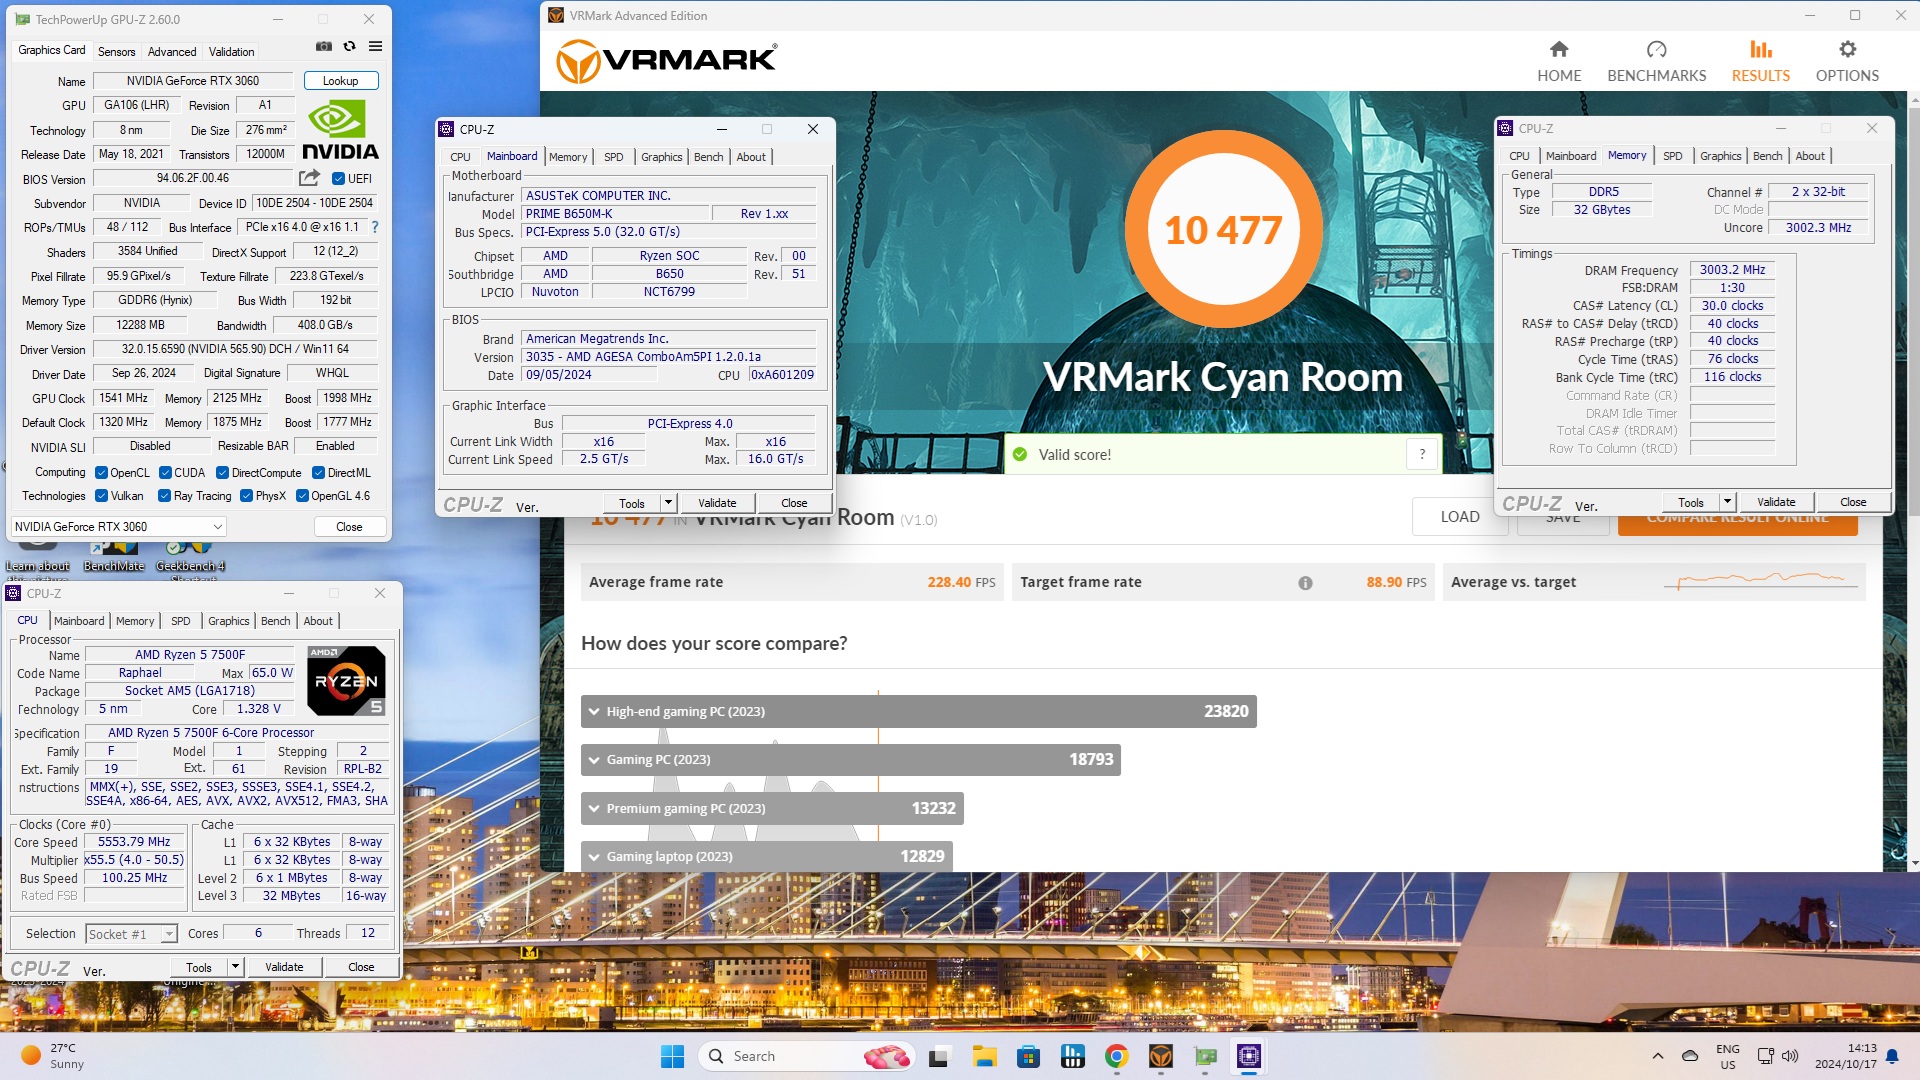Click Validate in the Memory CPU-Z window
The height and width of the screenshot is (1080, 1920).
(x=1776, y=502)
